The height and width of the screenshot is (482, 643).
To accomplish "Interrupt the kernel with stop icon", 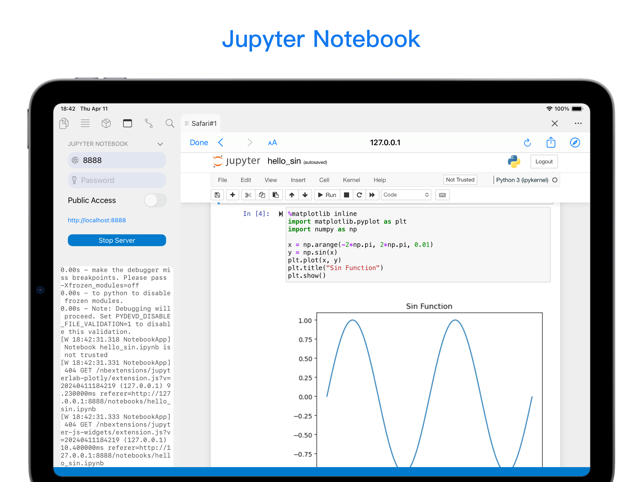I will [347, 195].
